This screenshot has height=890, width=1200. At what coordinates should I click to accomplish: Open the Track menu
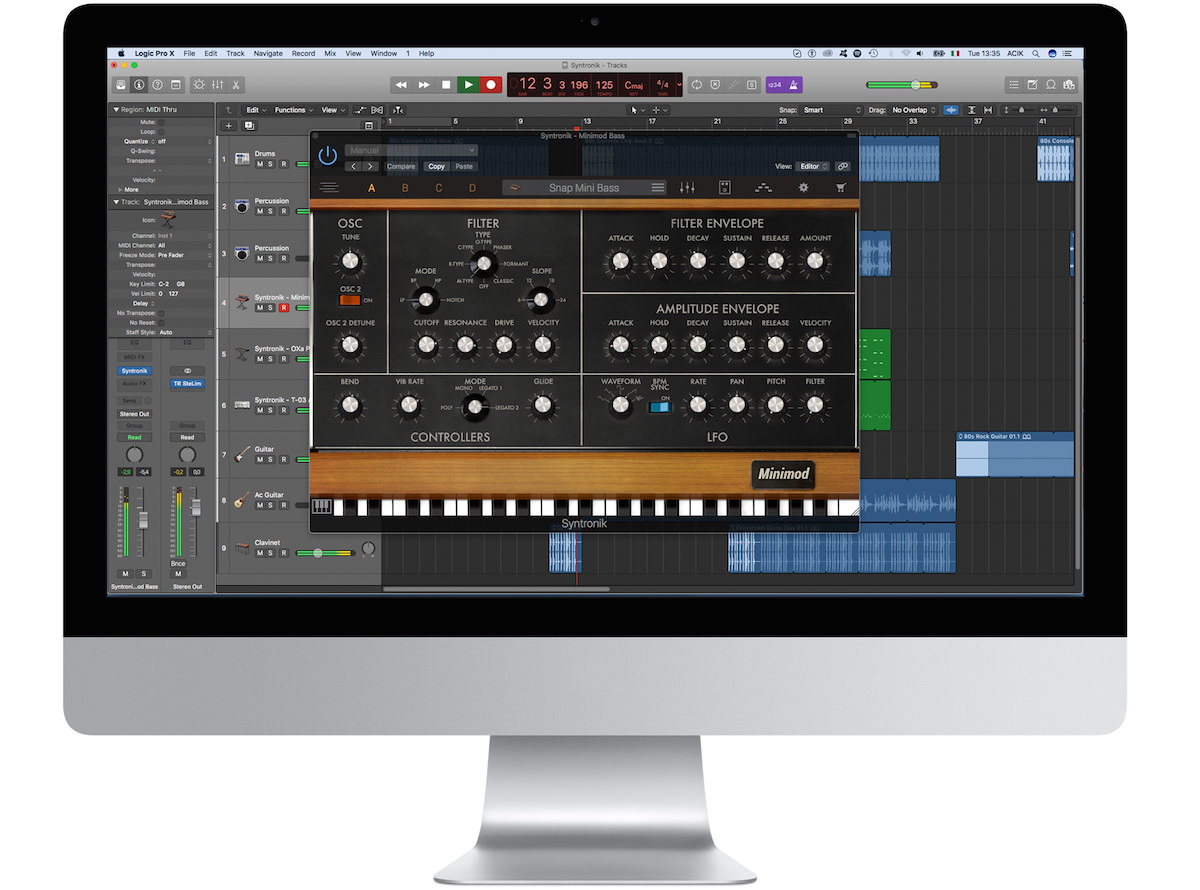[x=235, y=53]
